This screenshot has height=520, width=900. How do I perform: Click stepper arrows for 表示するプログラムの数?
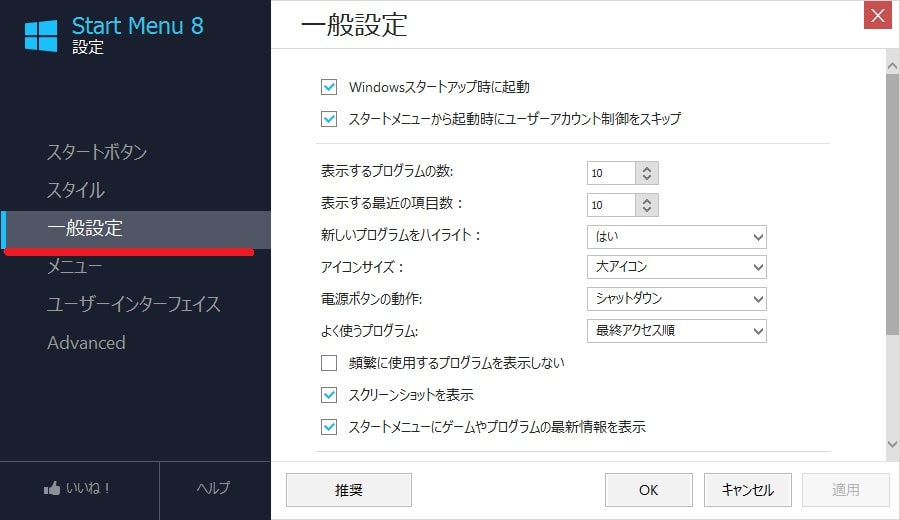[x=647, y=173]
